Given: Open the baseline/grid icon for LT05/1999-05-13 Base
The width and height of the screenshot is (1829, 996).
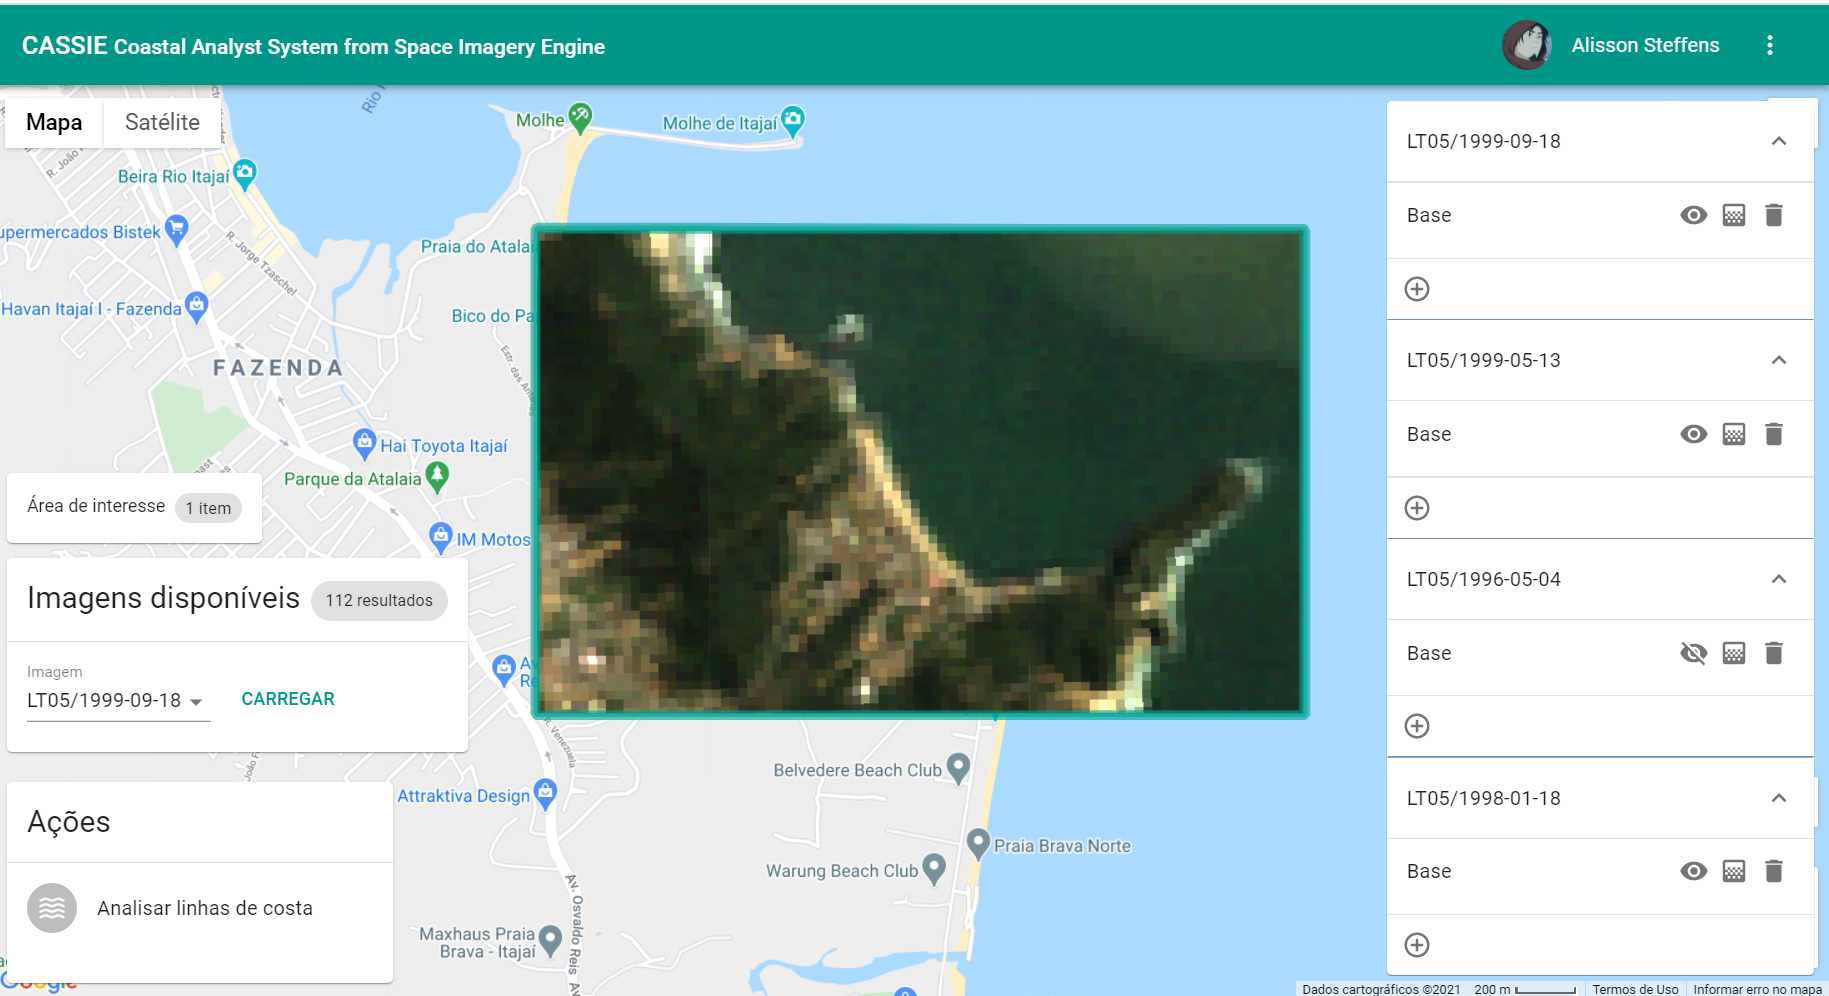Looking at the screenshot, I should point(1734,434).
